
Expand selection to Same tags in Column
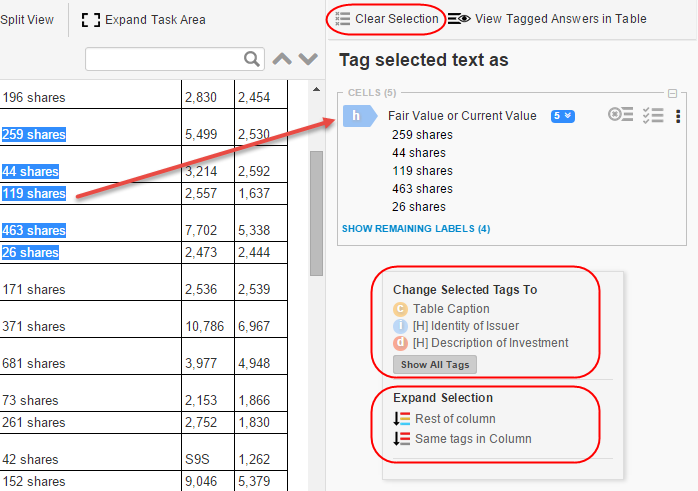pyautogui.click(x=473, y=439)
